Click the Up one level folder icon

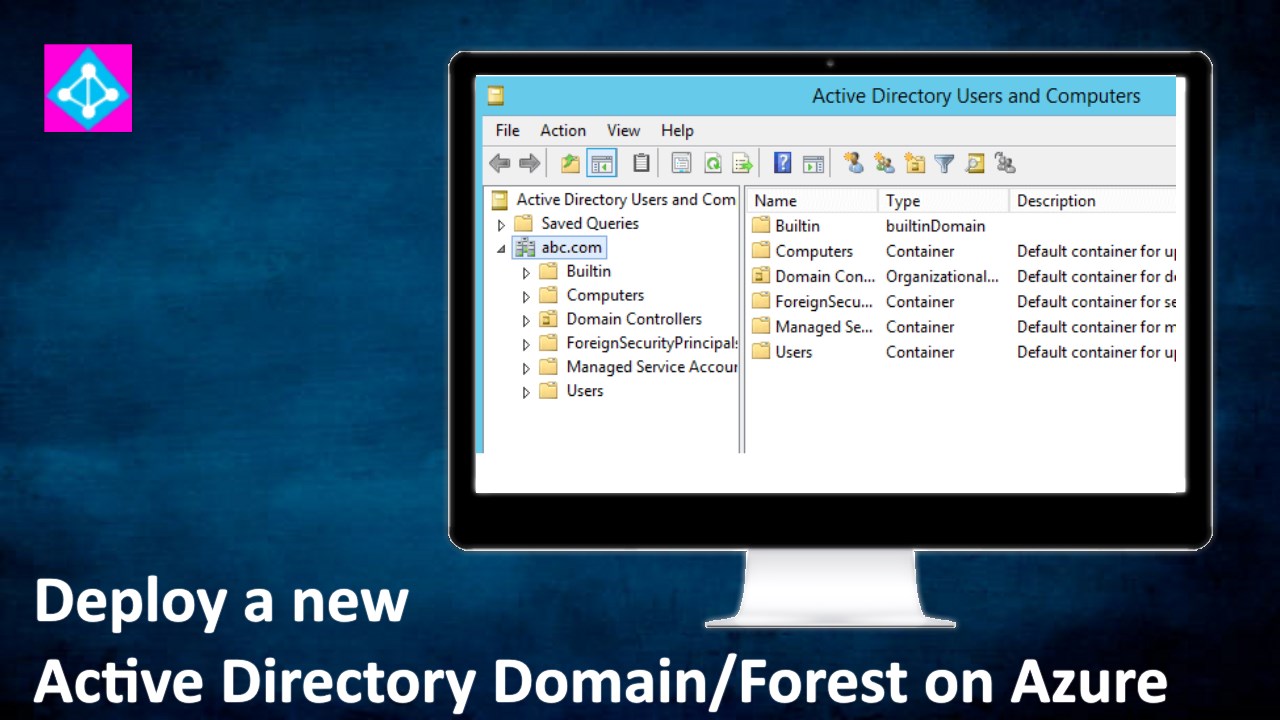coord(570,164)
